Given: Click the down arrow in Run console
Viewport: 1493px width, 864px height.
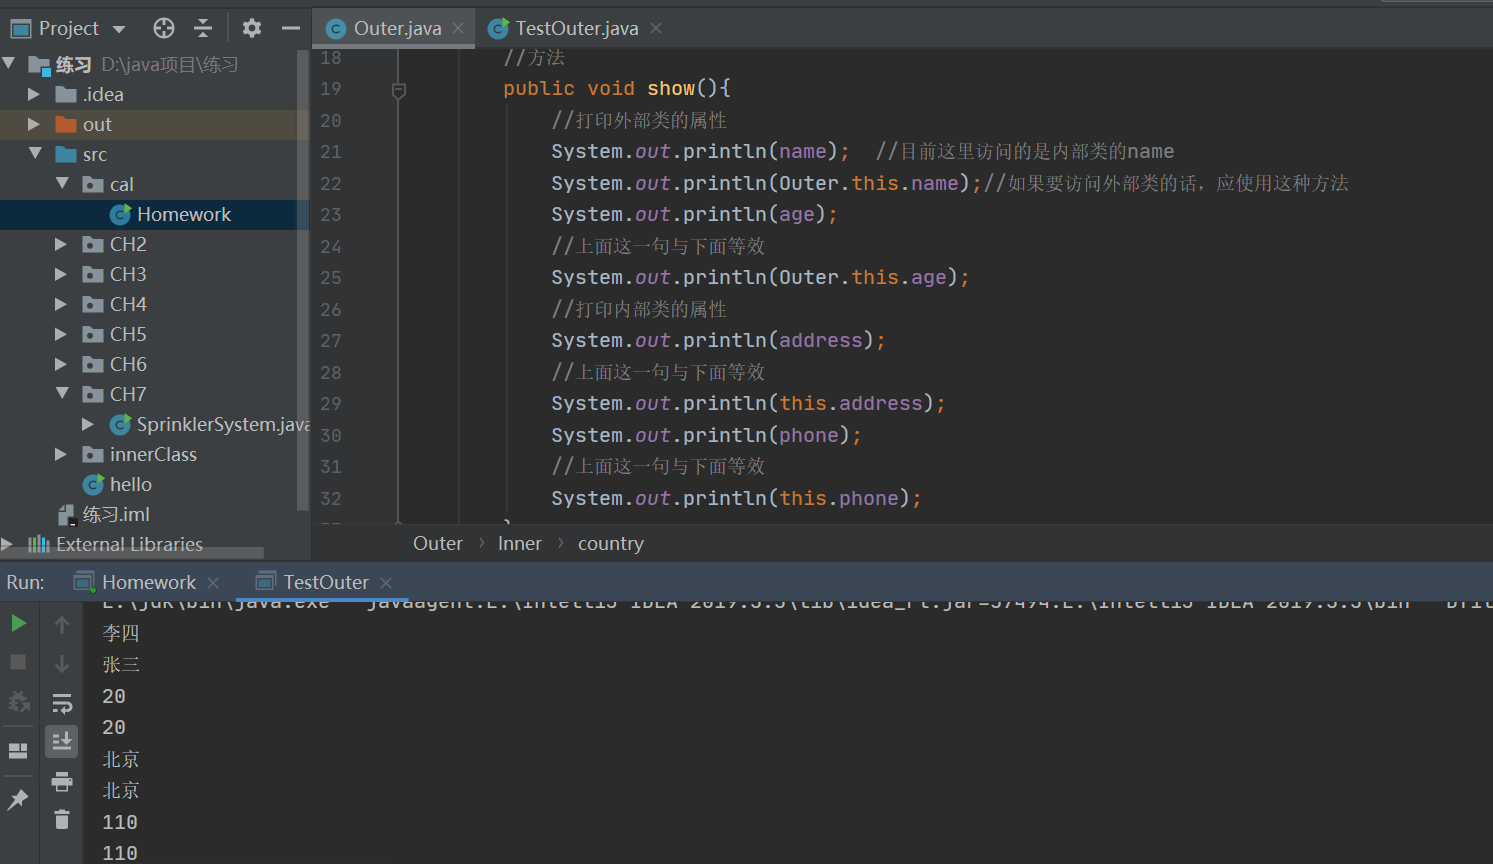Looking at the screenshot, I should tap(62, 664).
